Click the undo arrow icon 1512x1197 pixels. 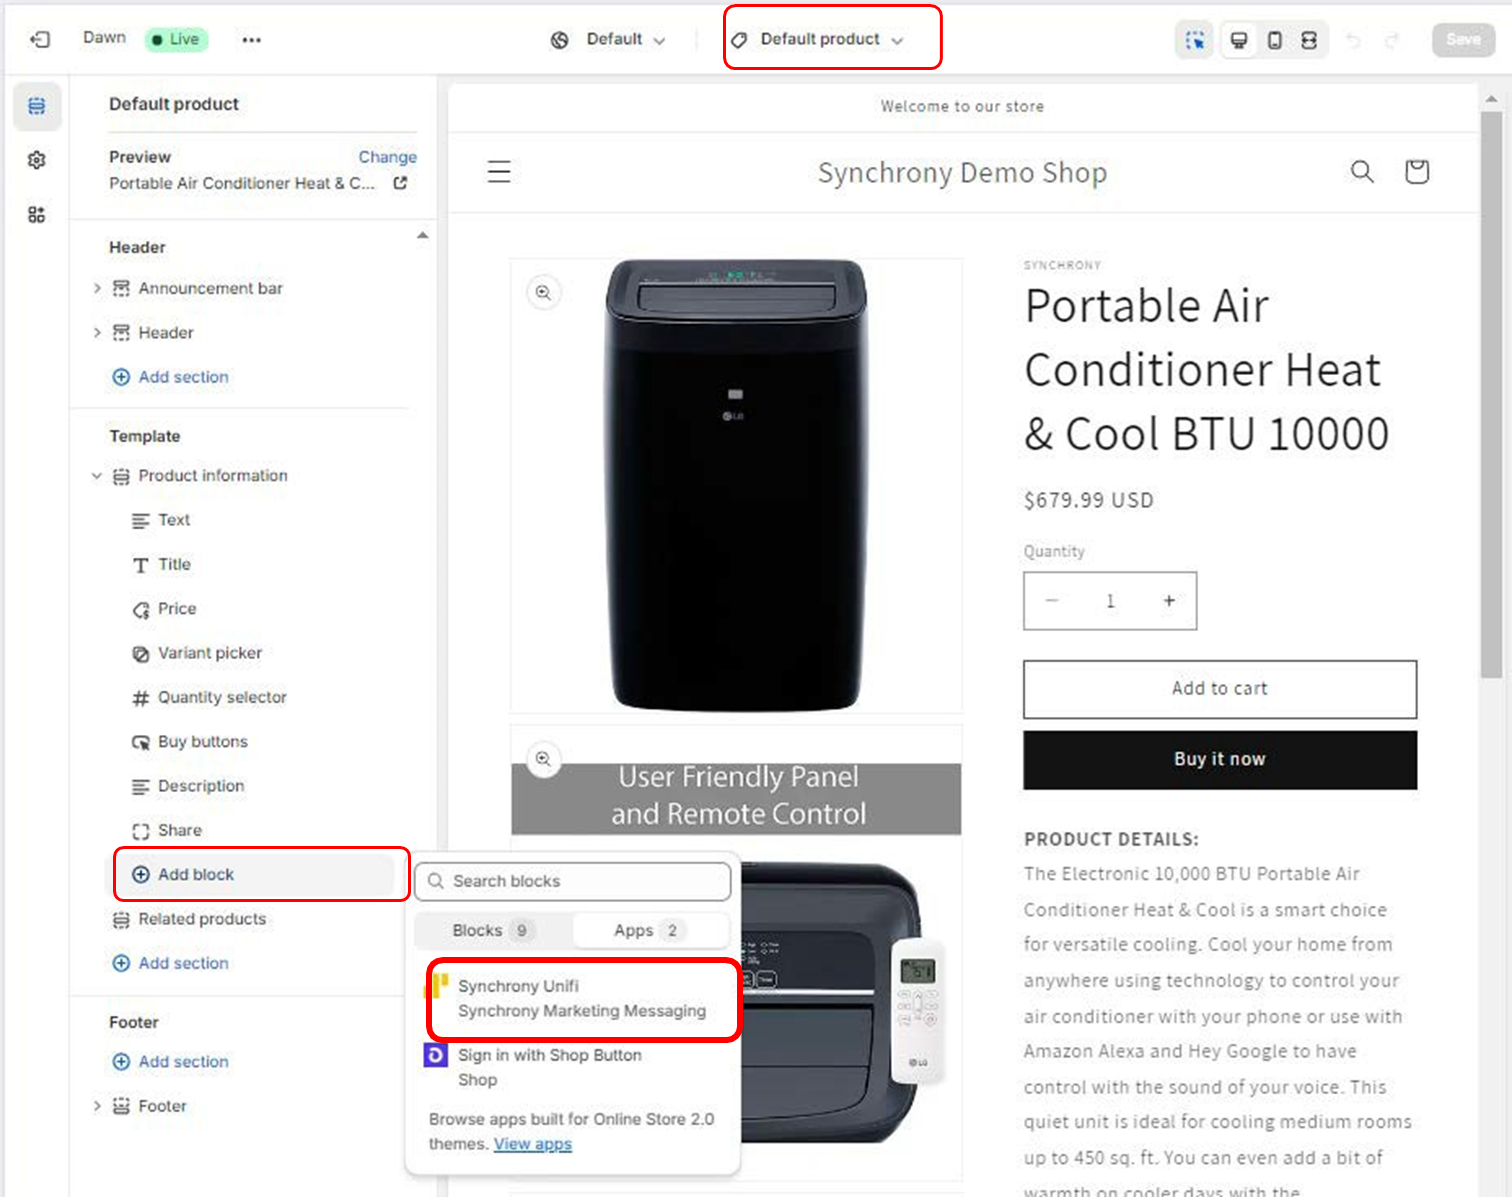(1354, 40)
